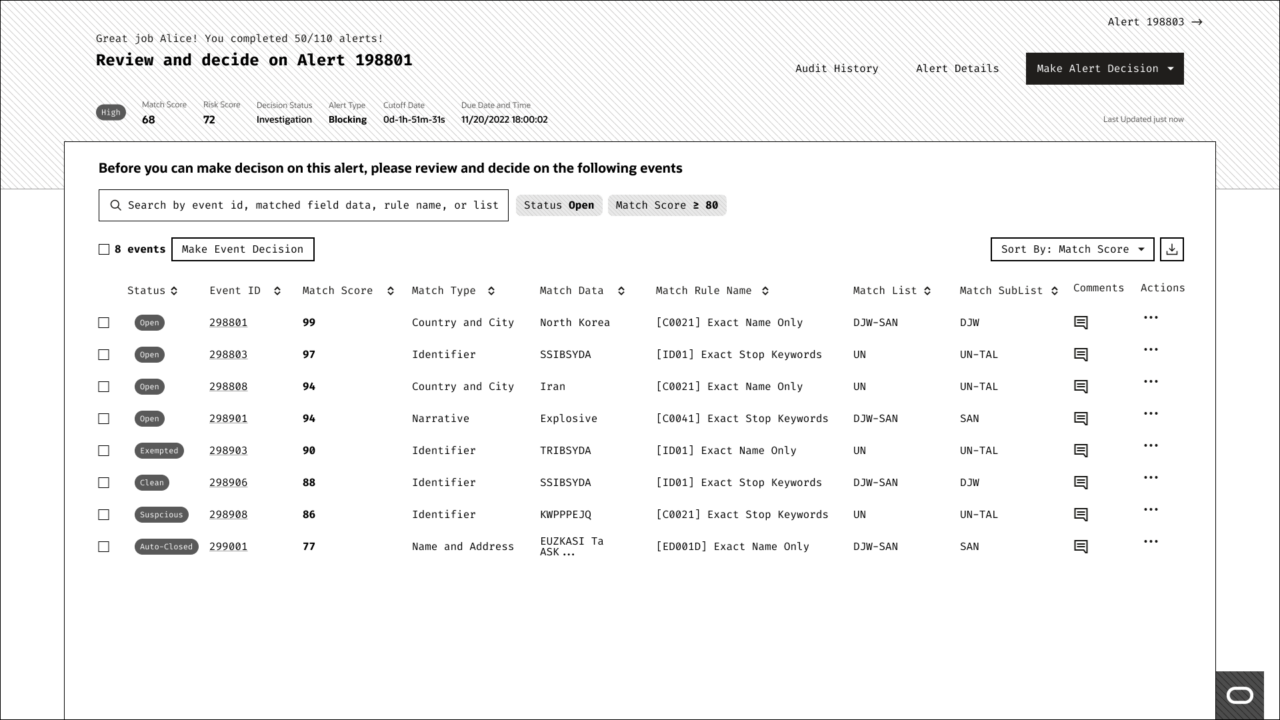Select all 8 events checkbox
Viewport: 1280px width, 720px height.
coord(104,250)
